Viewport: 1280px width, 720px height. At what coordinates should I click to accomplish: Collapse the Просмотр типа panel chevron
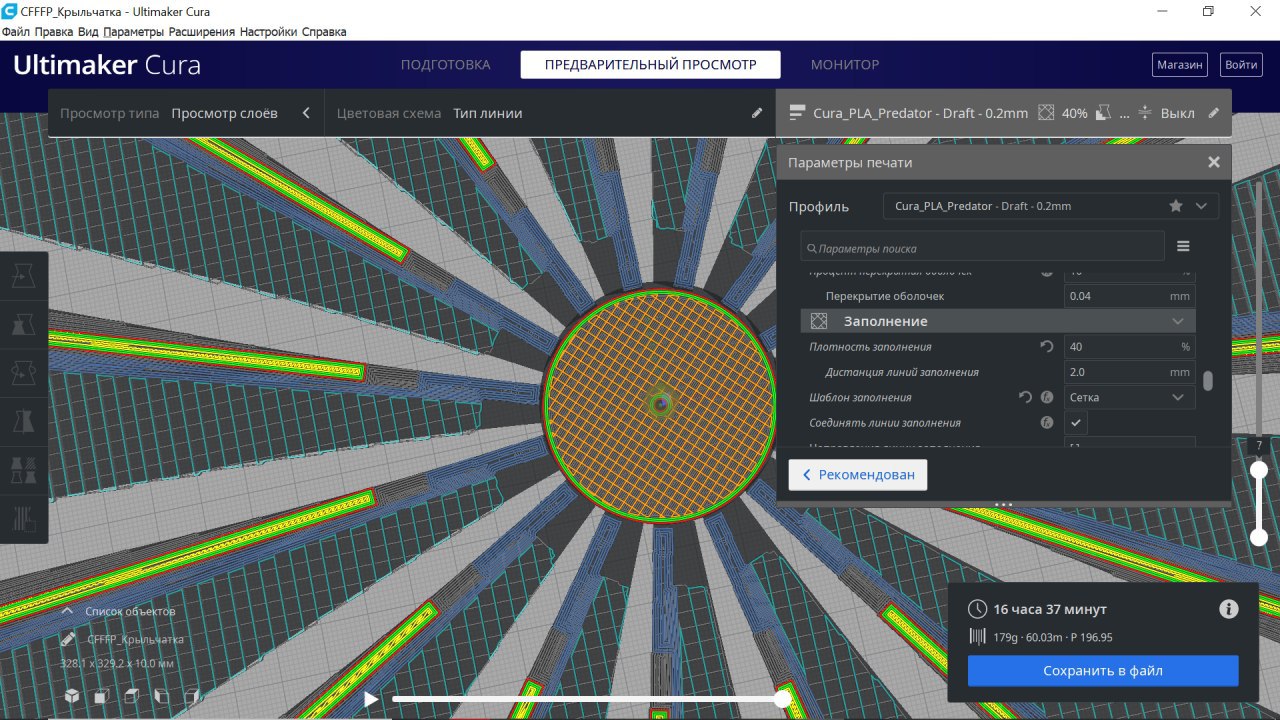point(306,113)
